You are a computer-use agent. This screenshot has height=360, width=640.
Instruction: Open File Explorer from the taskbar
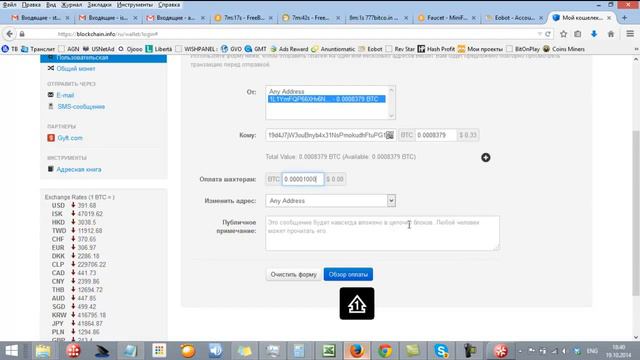pyautogui.click(x=43, y=351)
